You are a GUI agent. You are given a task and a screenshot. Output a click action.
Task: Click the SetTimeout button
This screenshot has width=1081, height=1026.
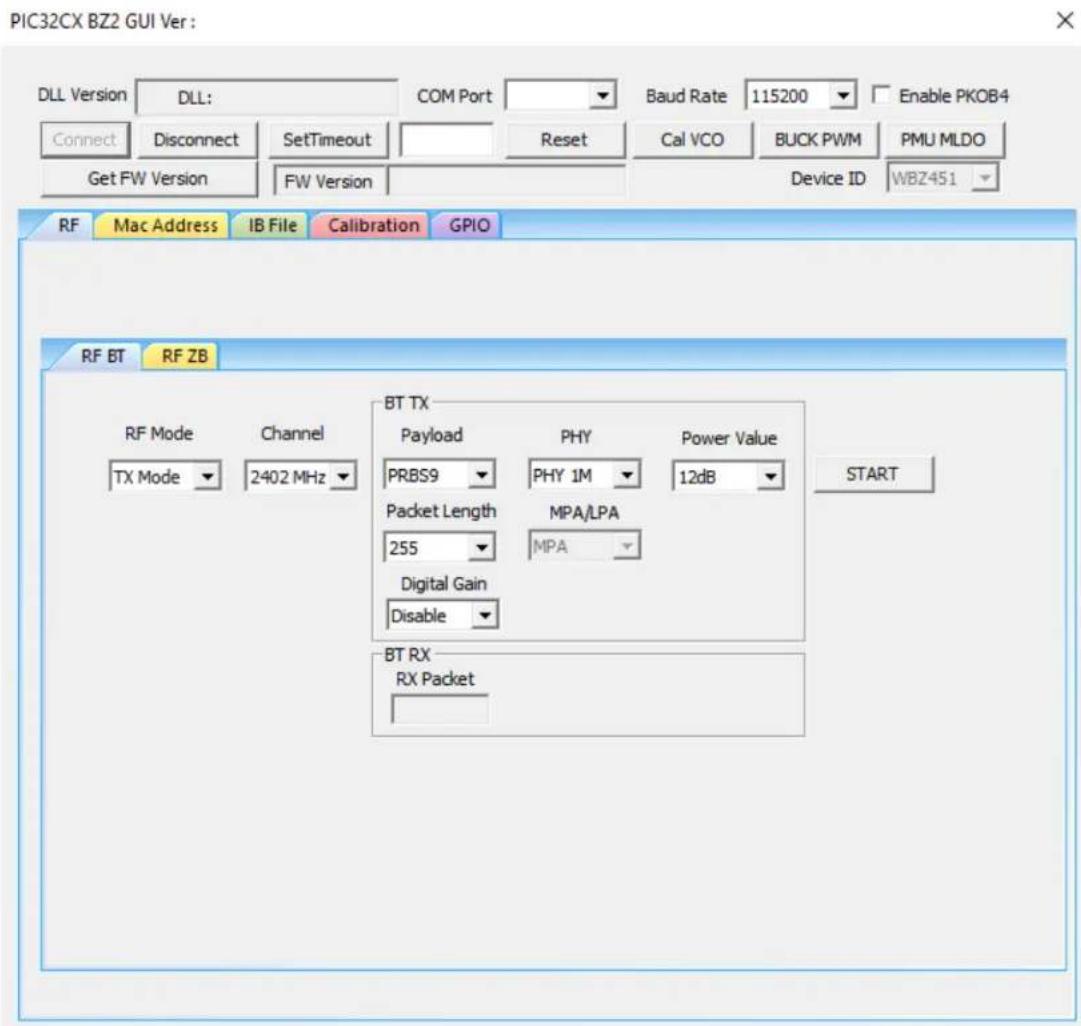point(327,140)
